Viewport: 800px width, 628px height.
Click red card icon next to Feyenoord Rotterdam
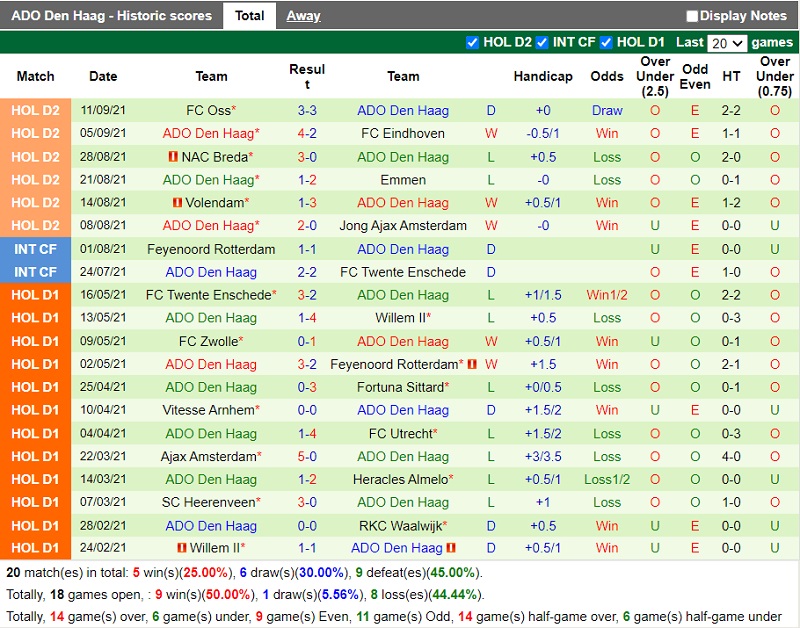tap(472, 365)
